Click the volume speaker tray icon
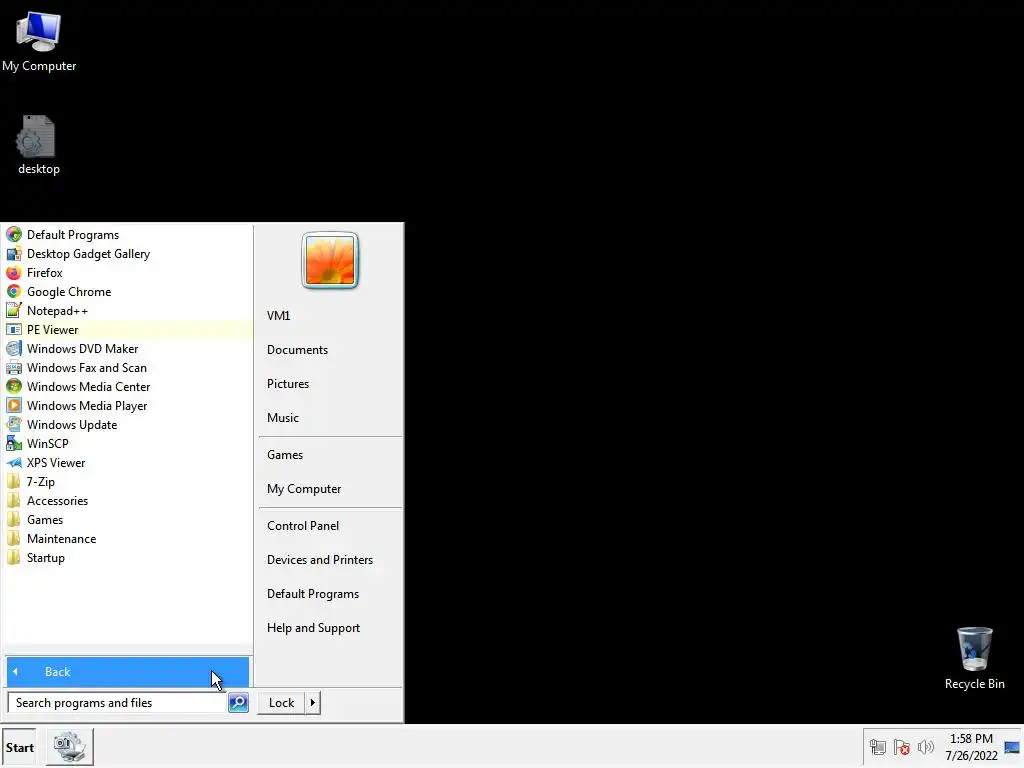The height and width of the screenshot is (768, 1024). [x=925, y=746]
